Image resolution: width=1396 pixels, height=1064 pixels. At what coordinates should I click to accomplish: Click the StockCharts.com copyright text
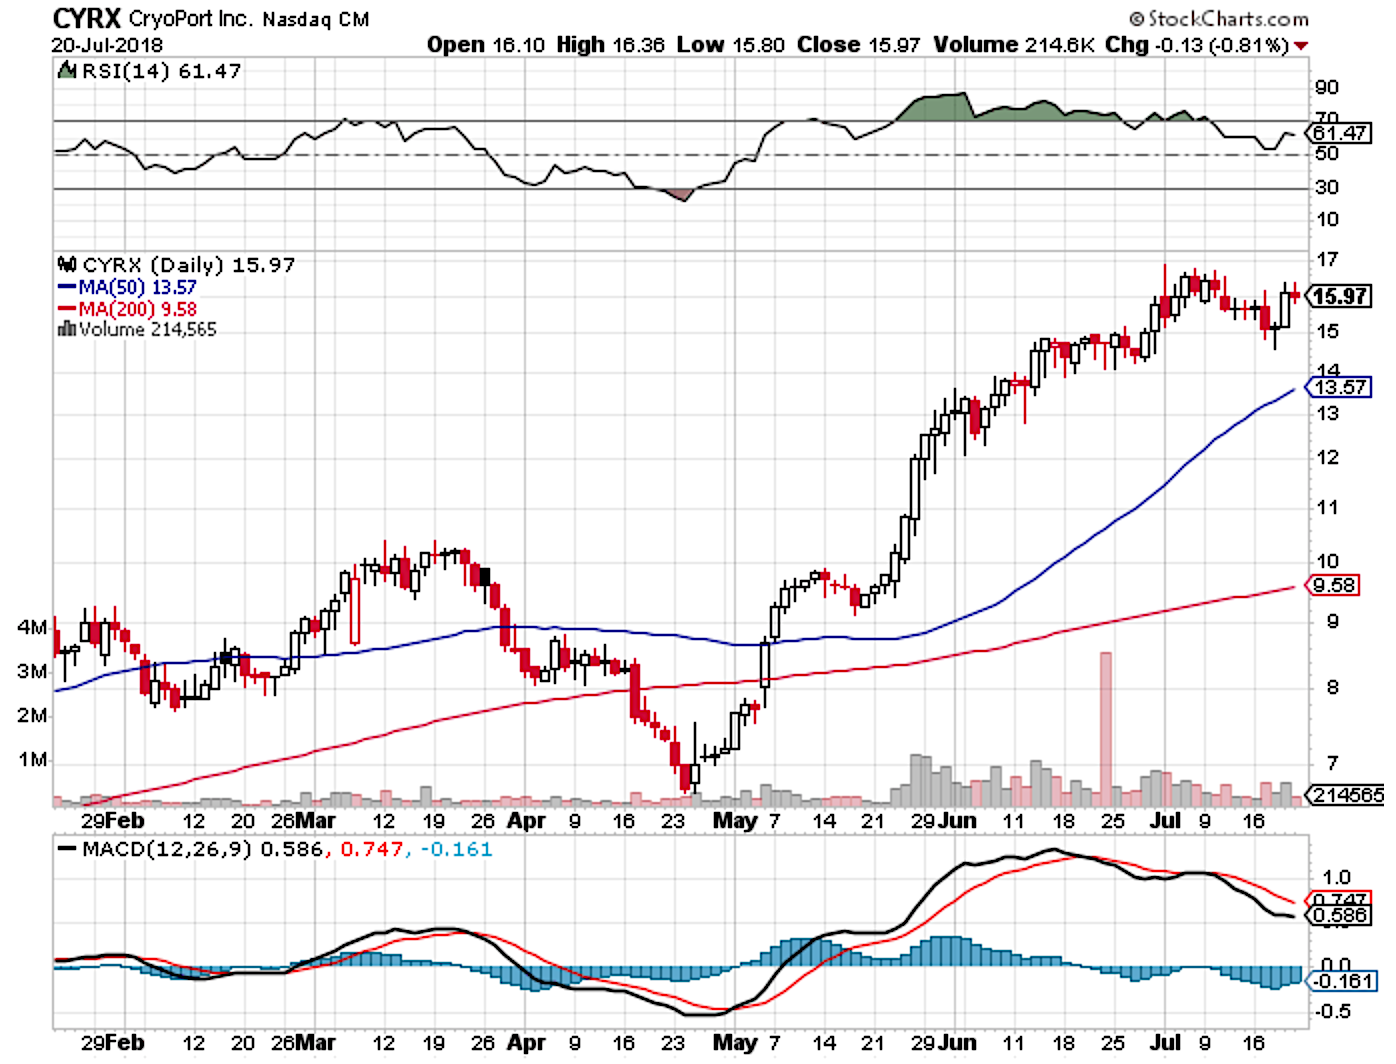(1219, 18)
